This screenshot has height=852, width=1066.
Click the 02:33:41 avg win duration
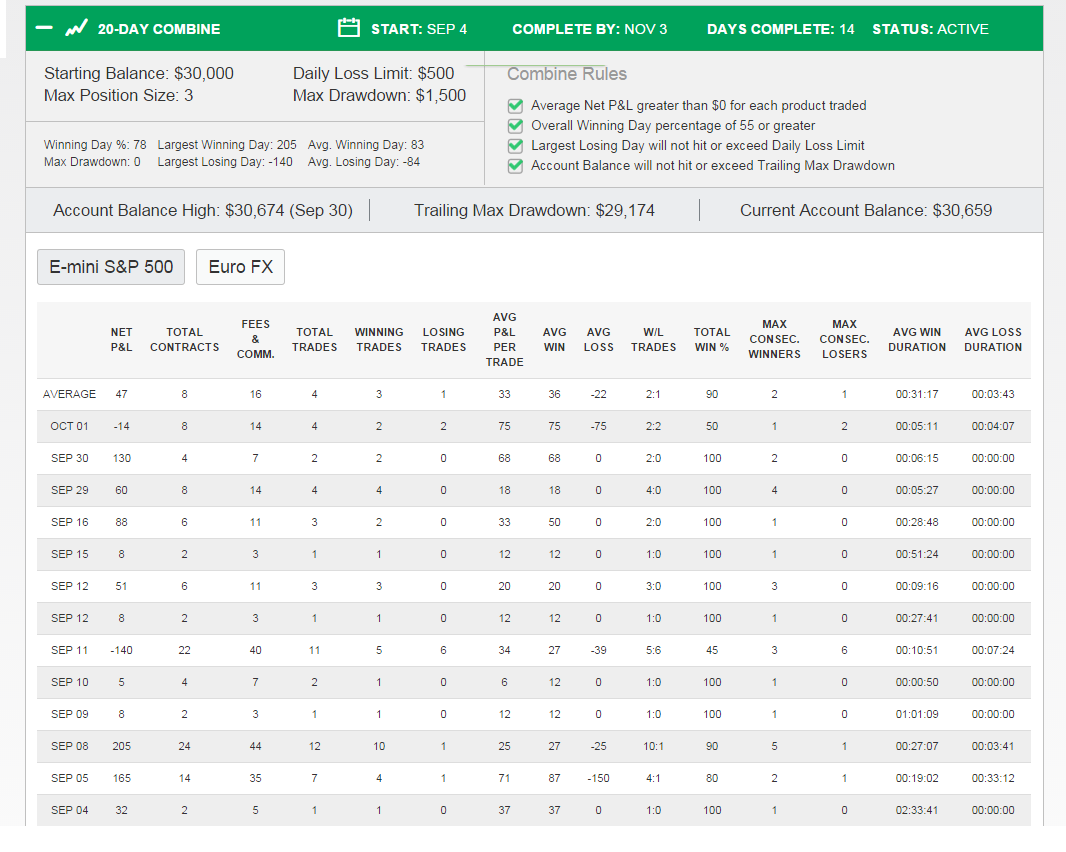[916, 810]
